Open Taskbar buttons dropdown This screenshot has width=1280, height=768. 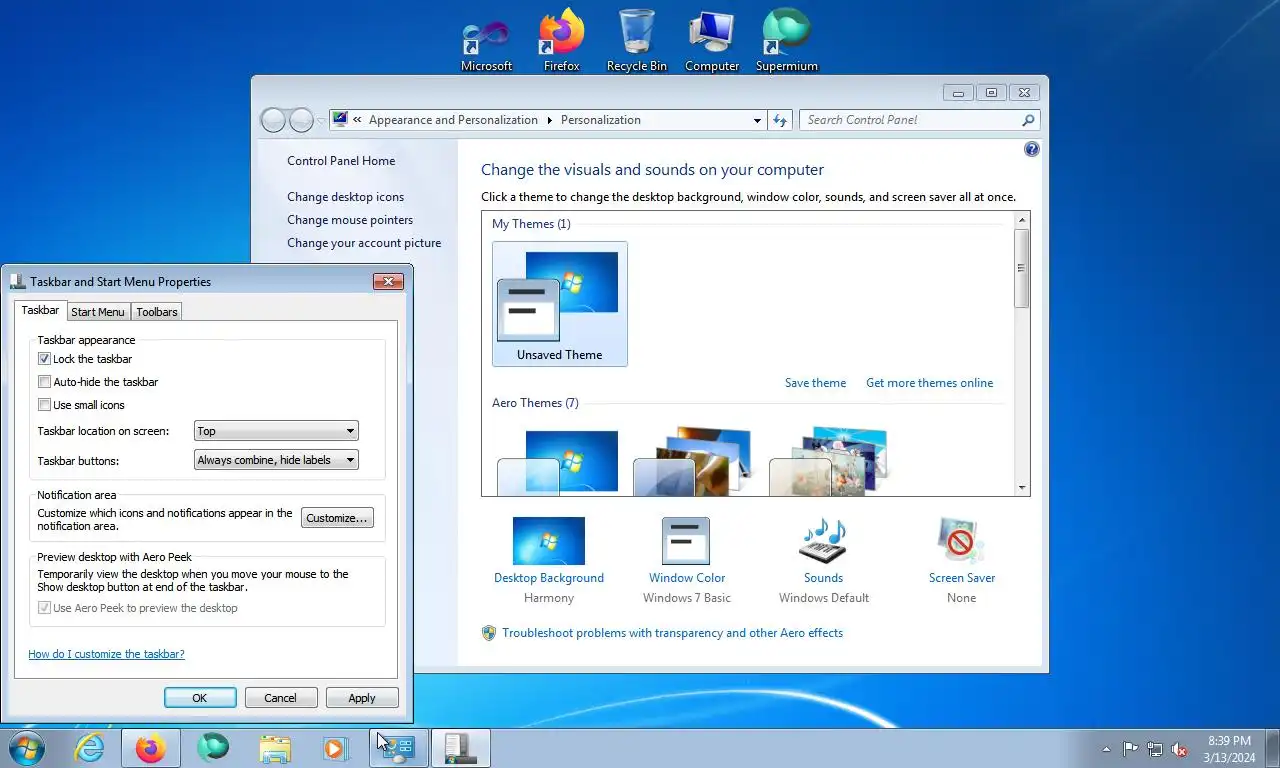(x=276, y=460)
